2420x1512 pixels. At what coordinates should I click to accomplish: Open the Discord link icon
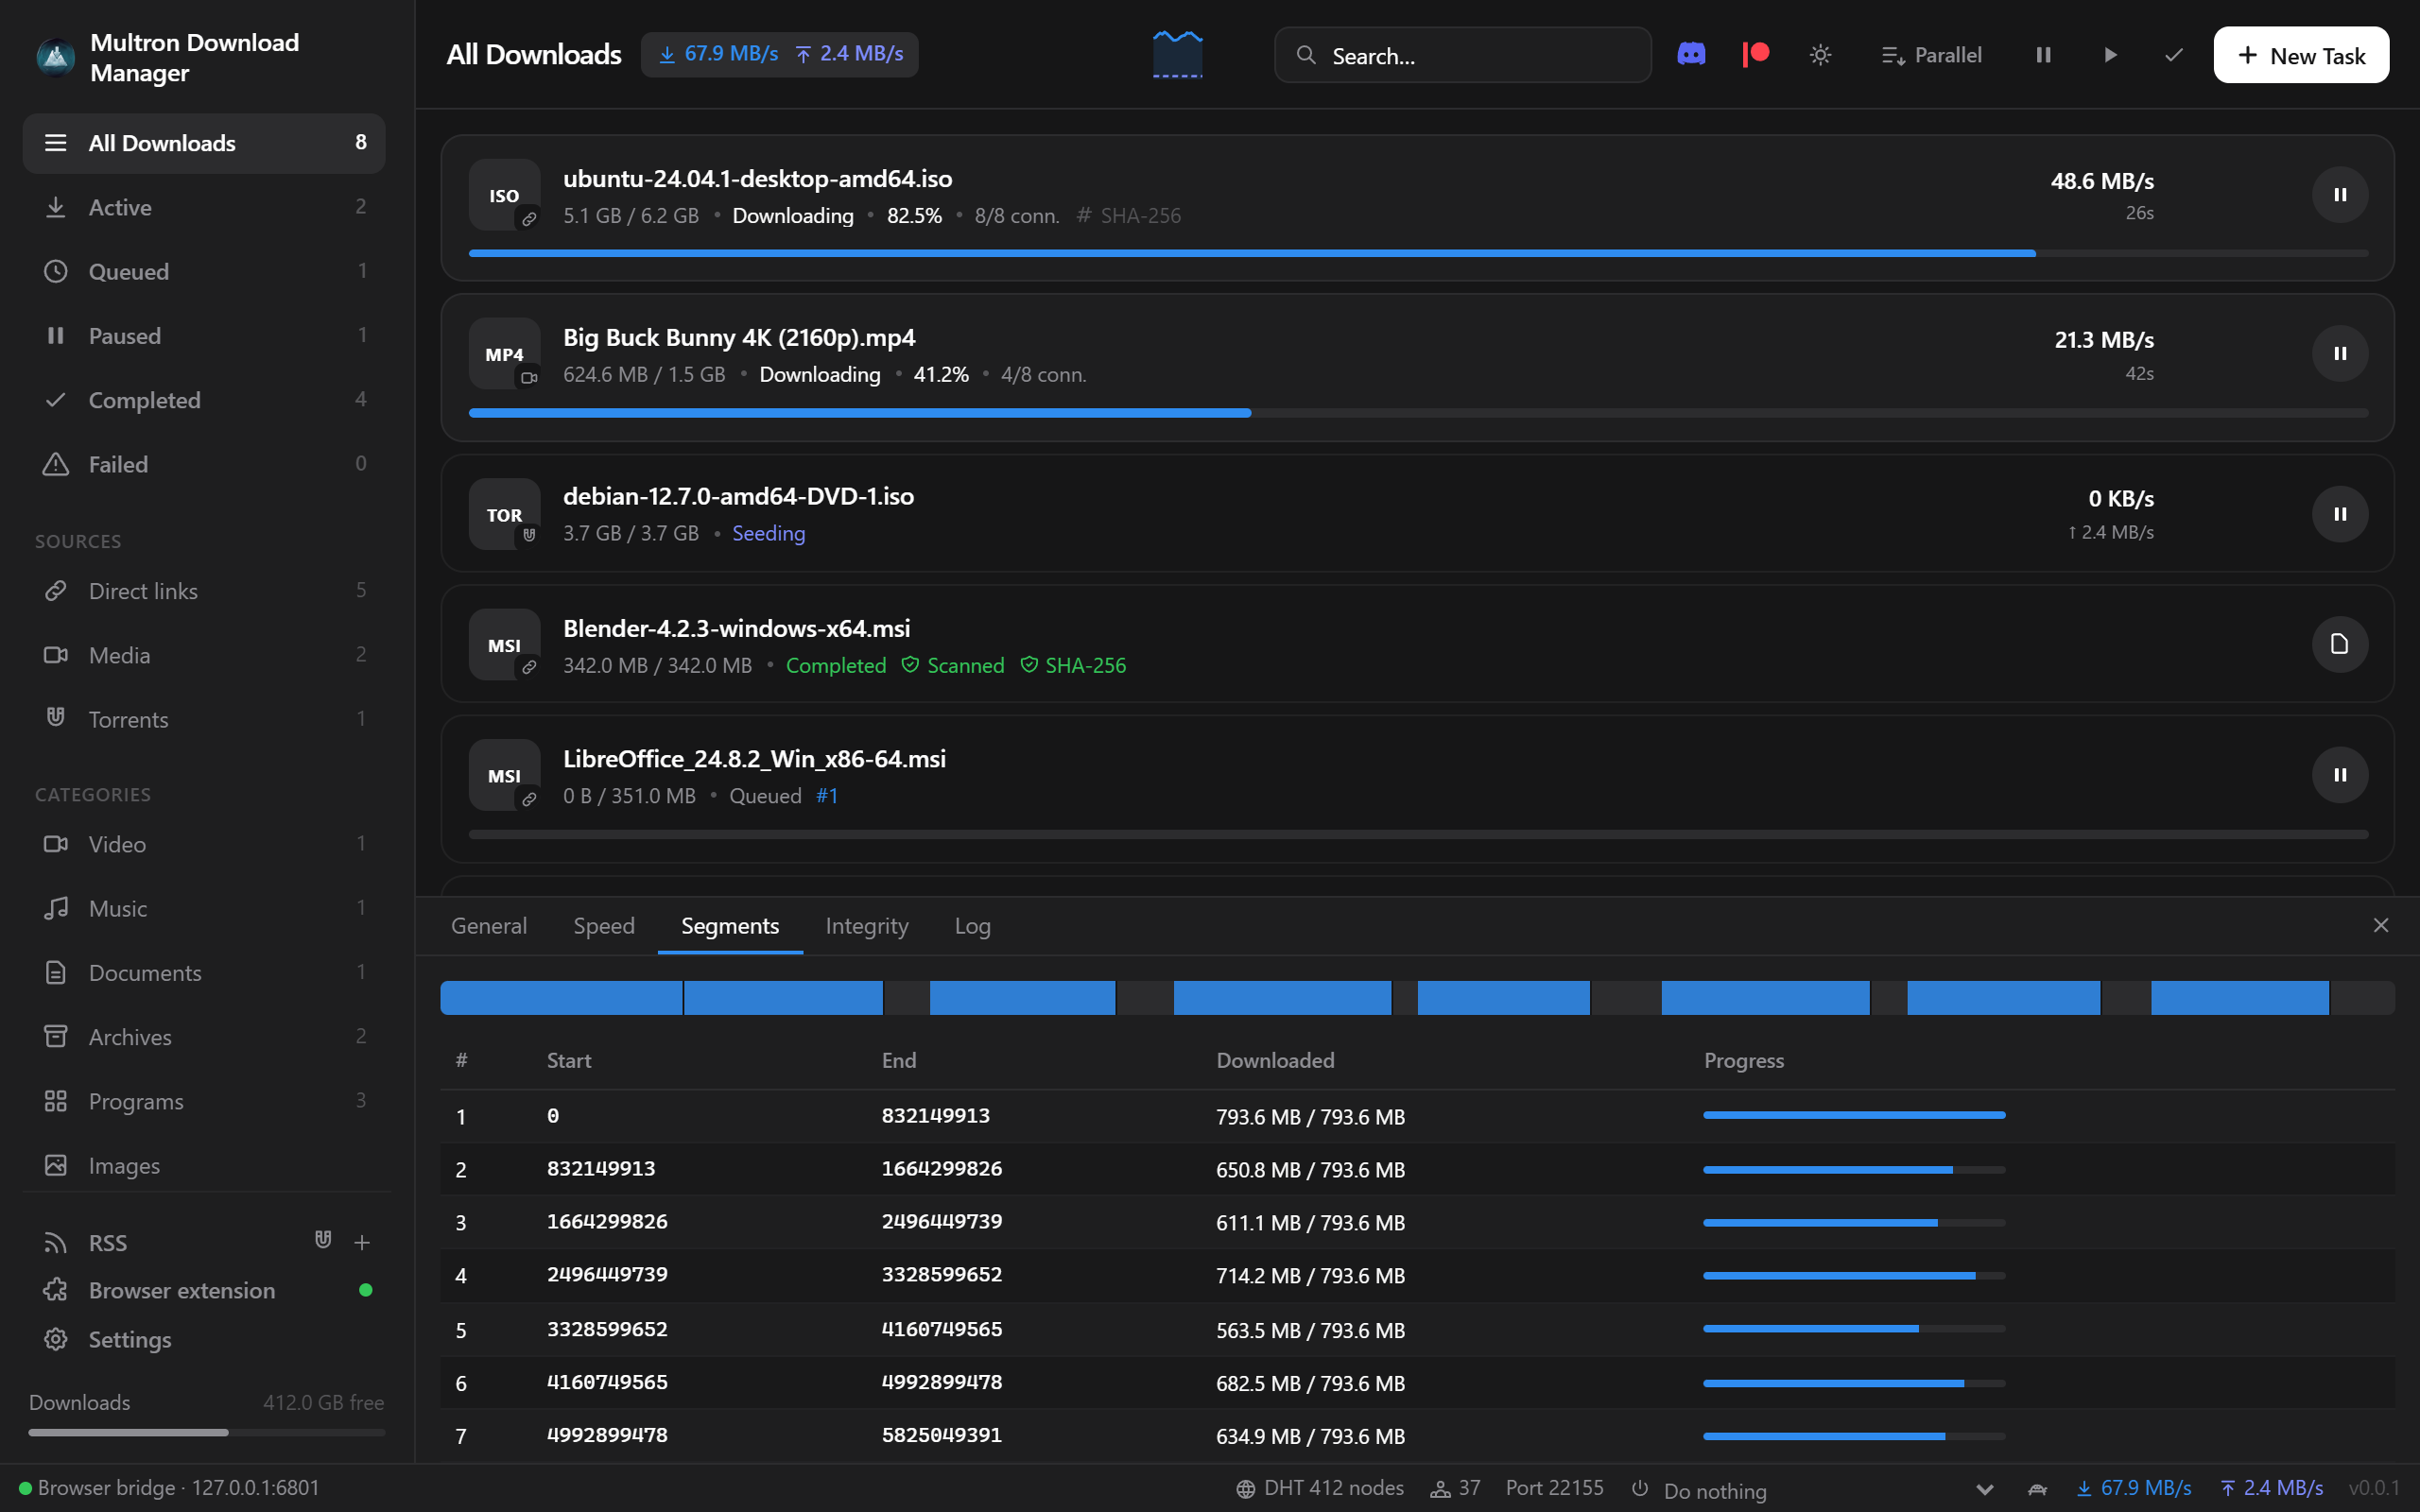pos(1691,54)
